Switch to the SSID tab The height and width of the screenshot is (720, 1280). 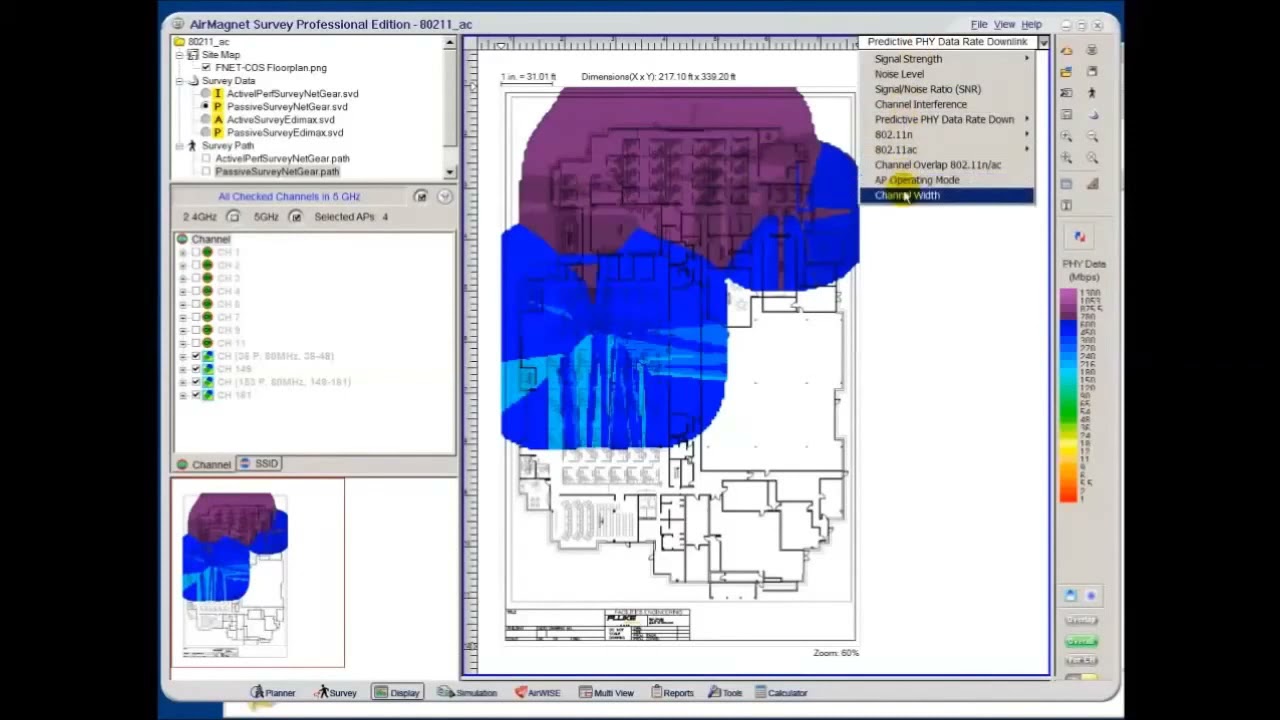pos(259,464)
